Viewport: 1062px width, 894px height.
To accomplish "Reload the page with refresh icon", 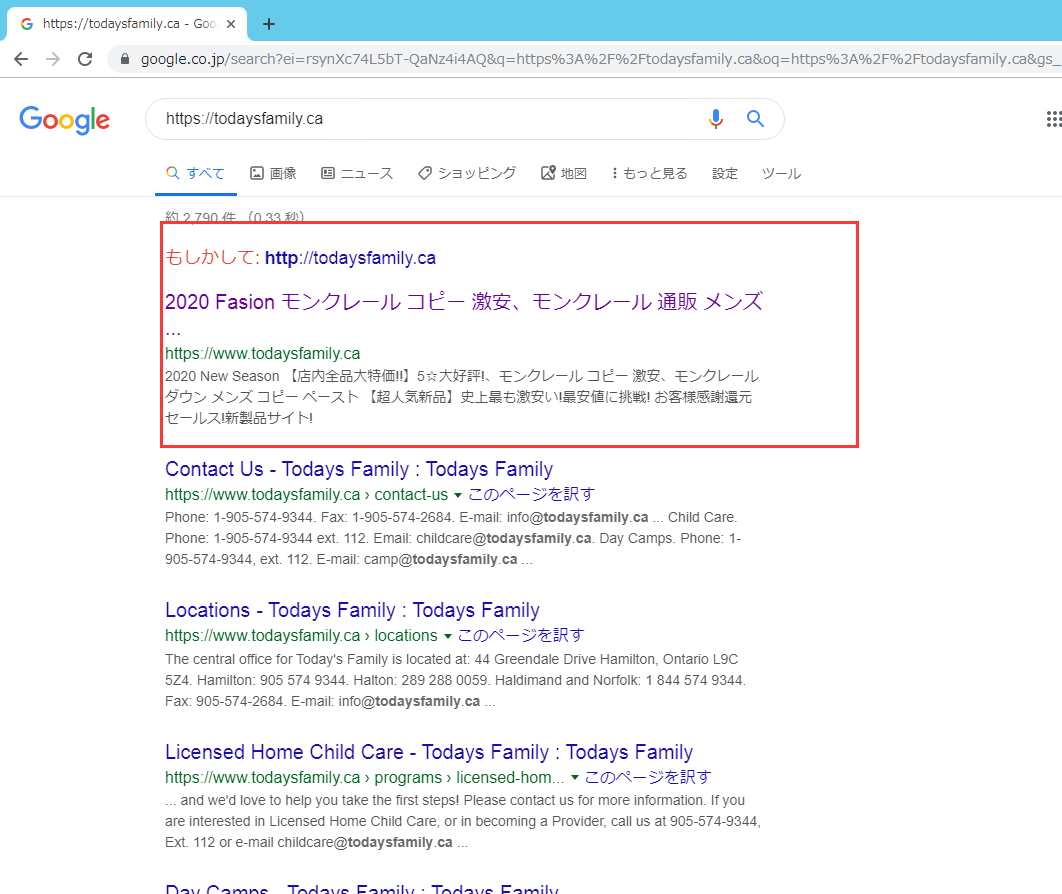I will tap(85, 59).
